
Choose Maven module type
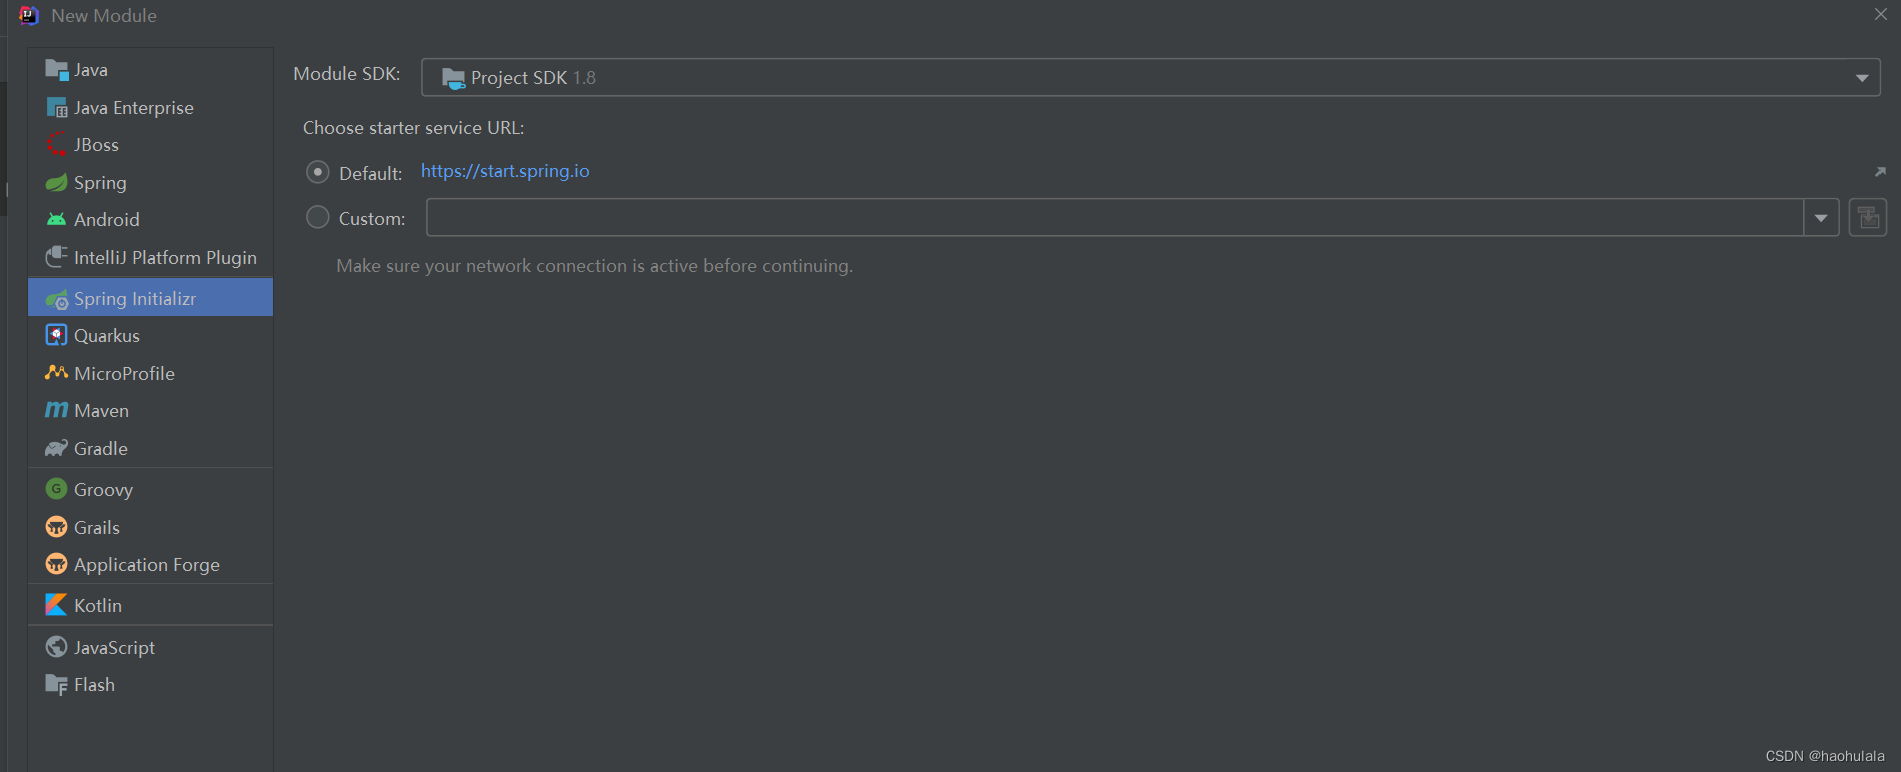pos(150,410)
